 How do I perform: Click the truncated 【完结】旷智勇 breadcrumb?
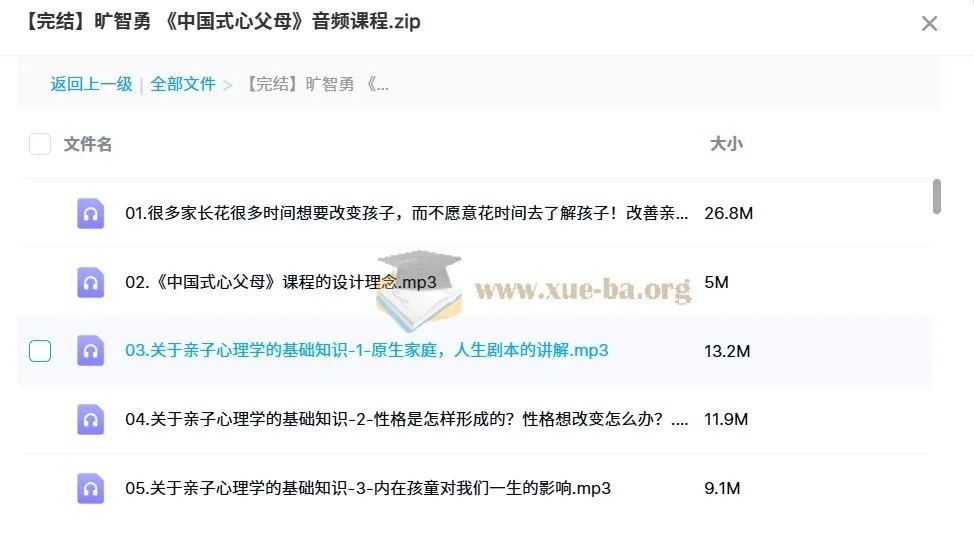point(316,84)
